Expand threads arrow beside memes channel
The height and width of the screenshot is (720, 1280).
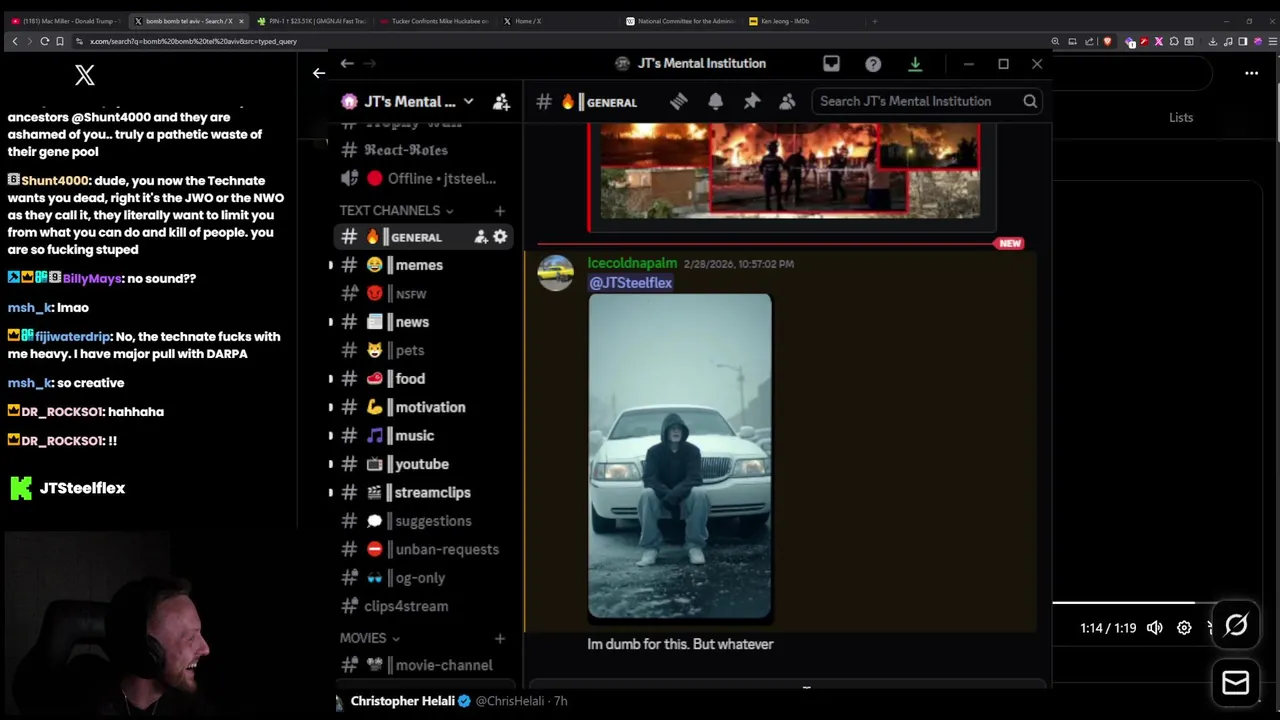[331, 265]
